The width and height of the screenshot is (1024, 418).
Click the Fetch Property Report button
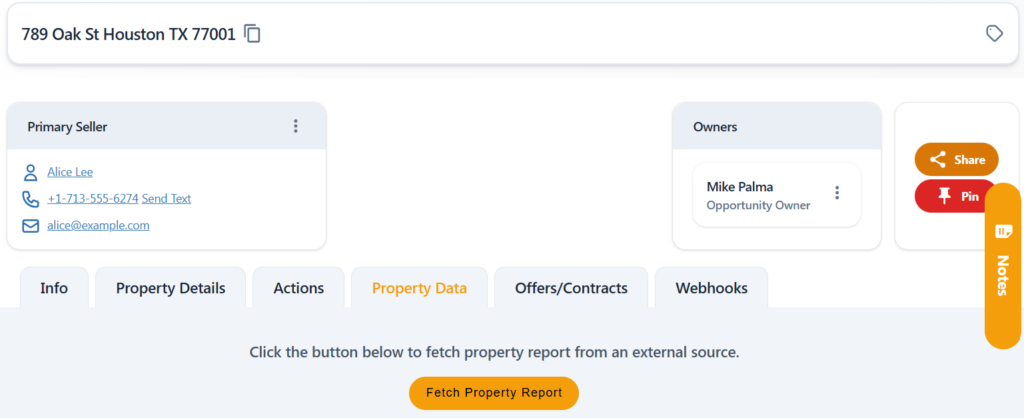[x=494, y=393]
